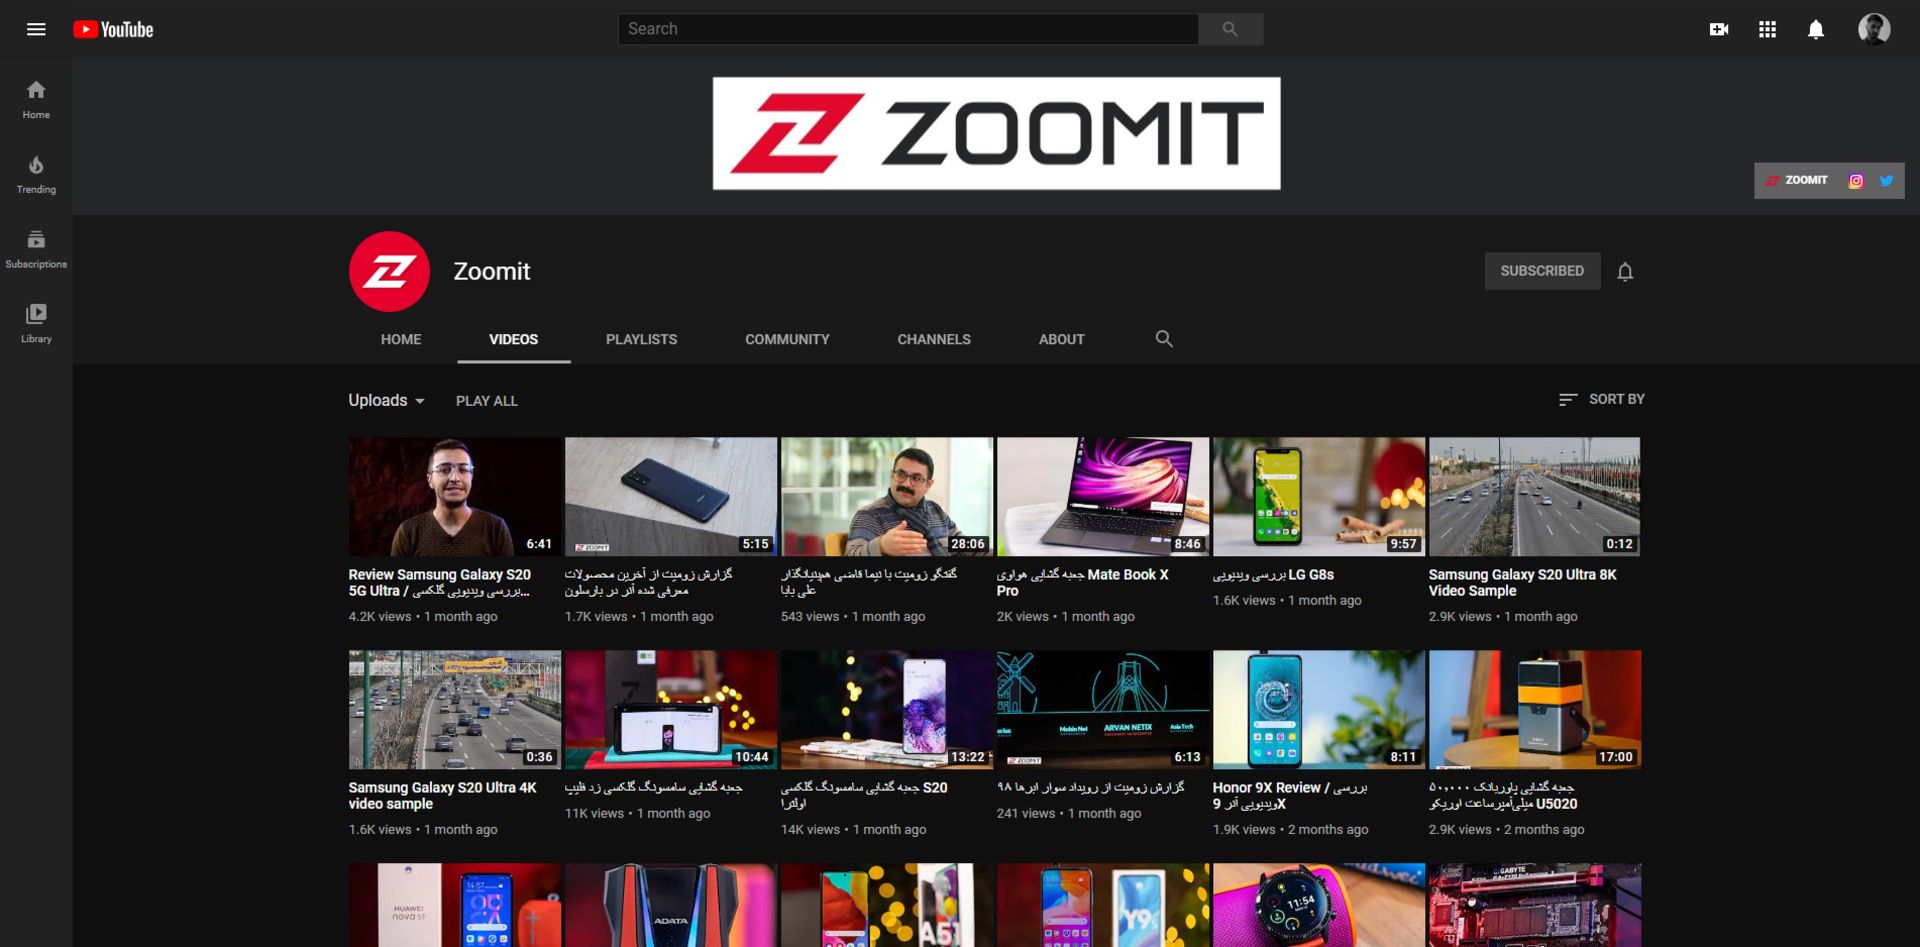Switch to the Playlists tab
1920x947 pixels.
[x=641, y=339]
